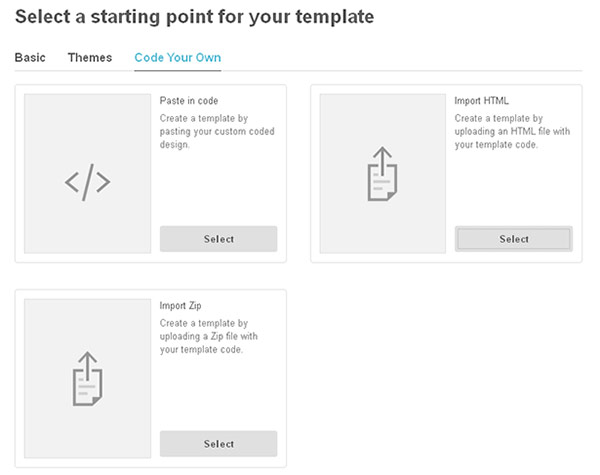Click the code brackets icon in Paste in code
This screenshot has width=600, height=475.
[87, 183]
